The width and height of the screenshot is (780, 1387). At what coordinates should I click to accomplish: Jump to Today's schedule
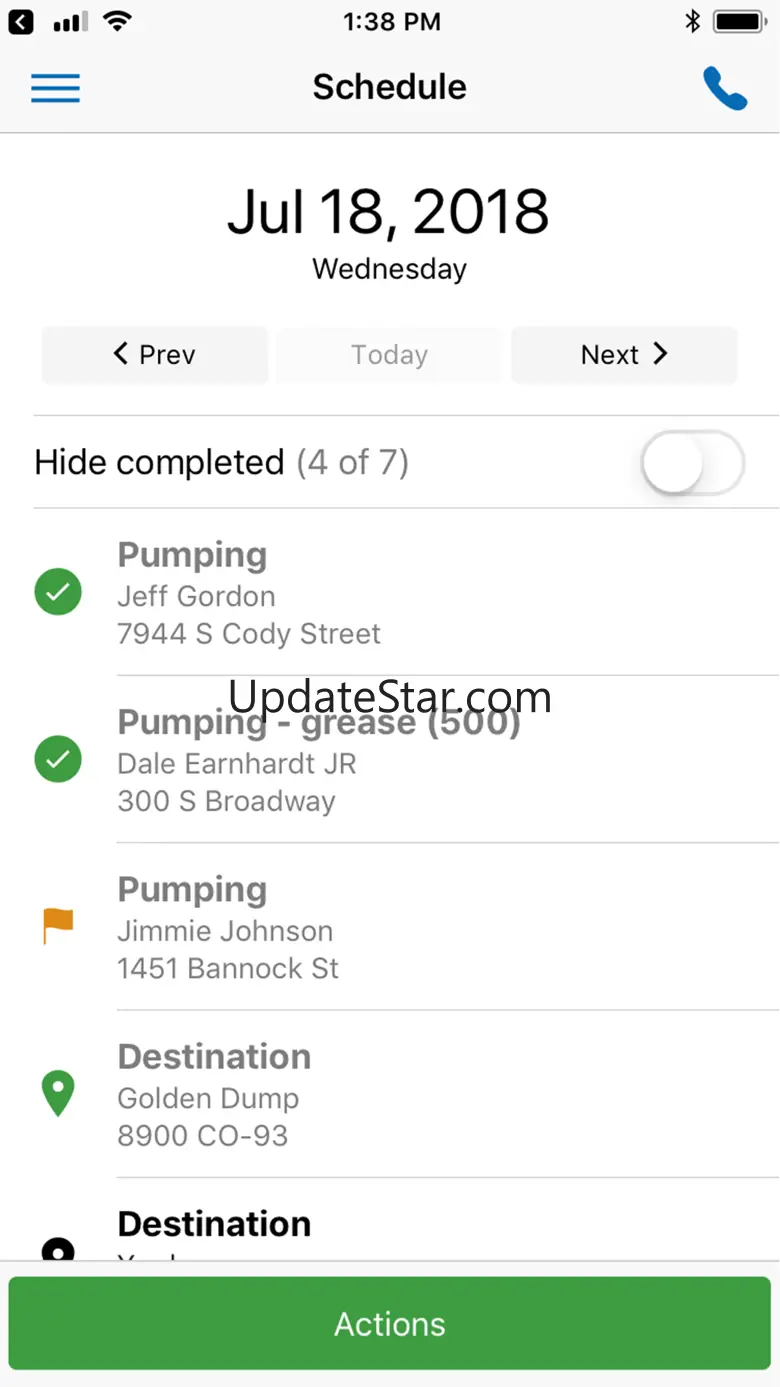[389, 355]
